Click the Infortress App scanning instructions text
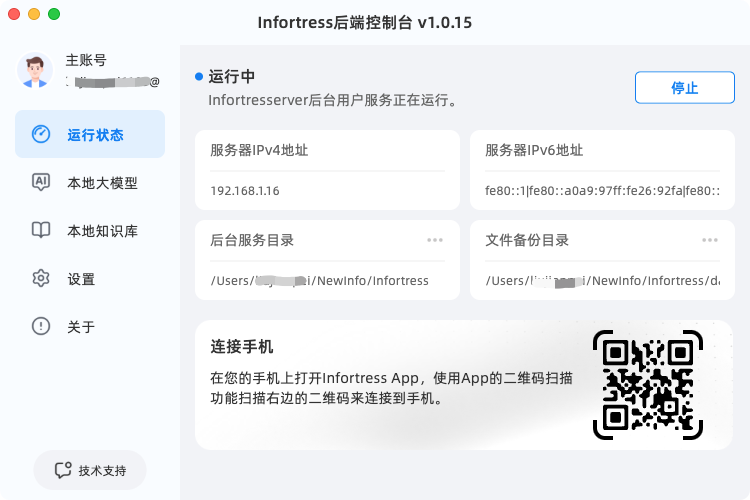 click(391, 388)
